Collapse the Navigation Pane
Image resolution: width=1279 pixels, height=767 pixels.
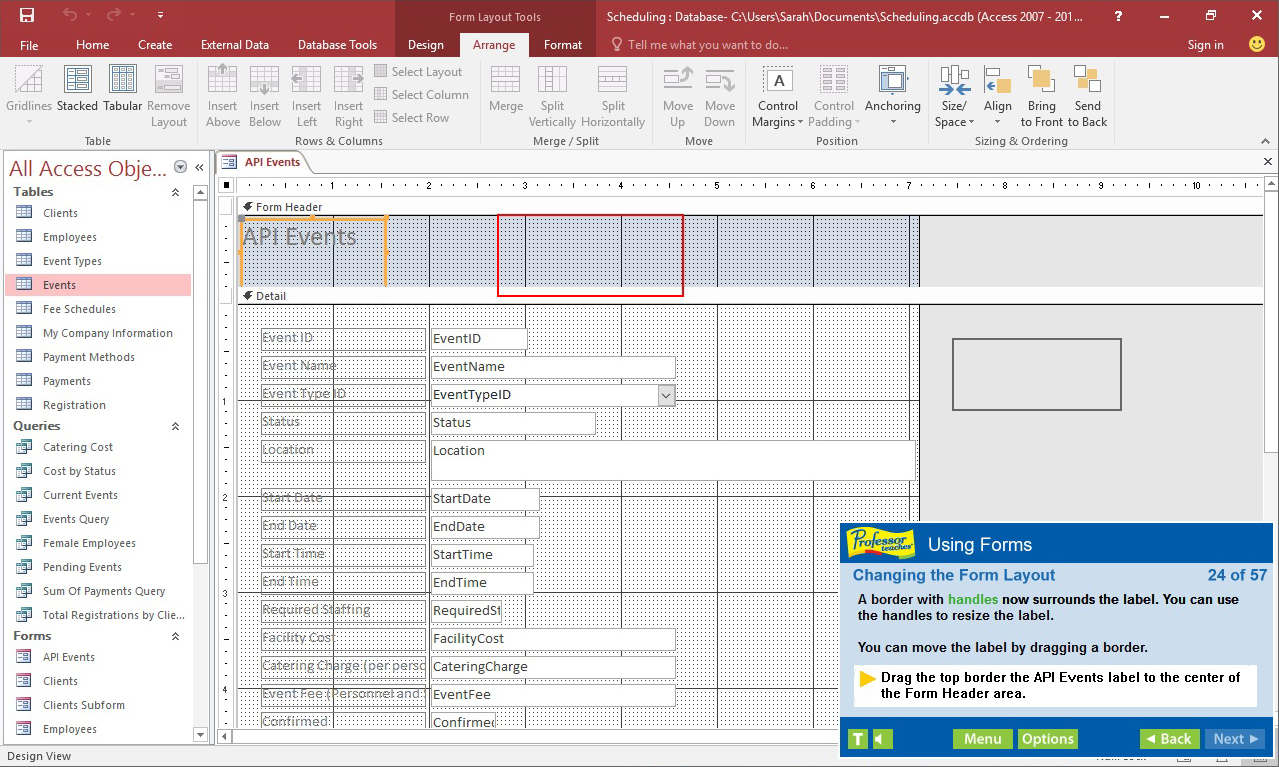[198, 168]
